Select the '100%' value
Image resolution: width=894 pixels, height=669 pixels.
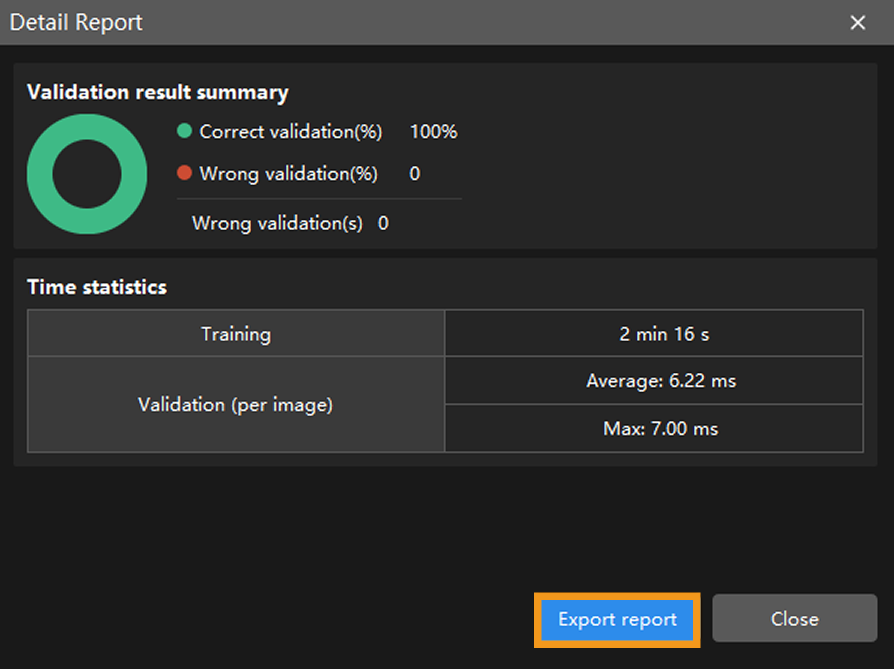point(433,132)
